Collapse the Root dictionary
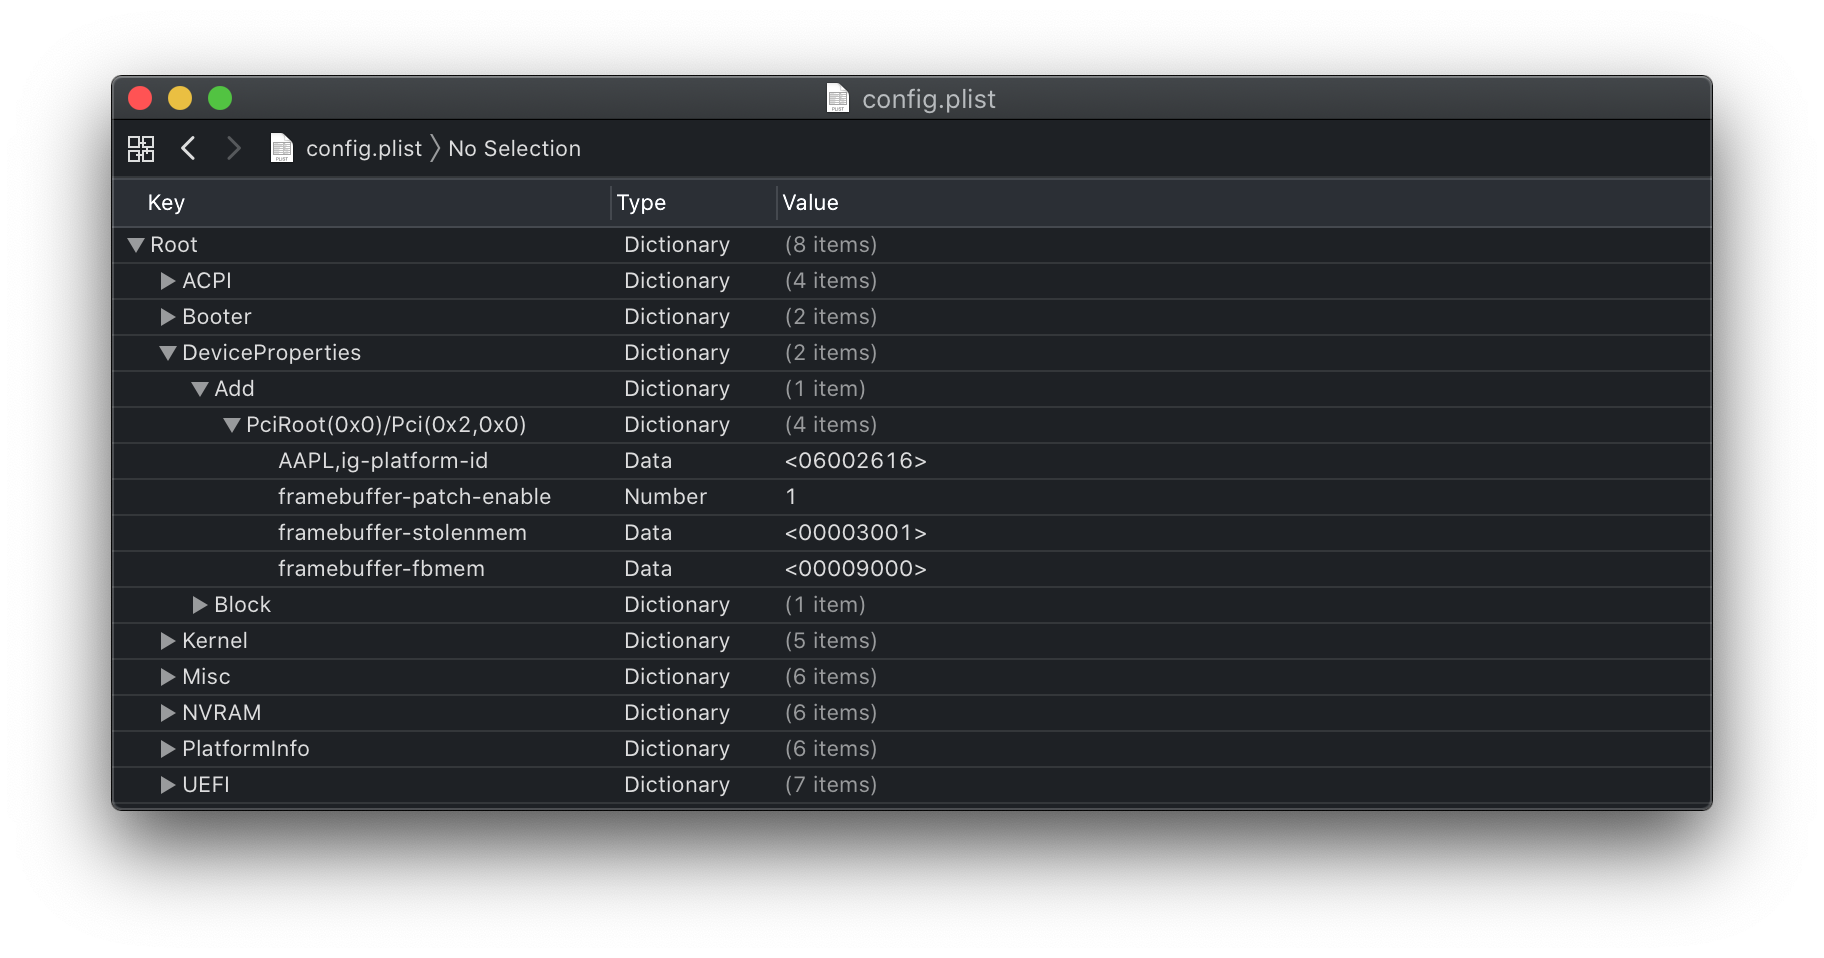 coord(136,244)
